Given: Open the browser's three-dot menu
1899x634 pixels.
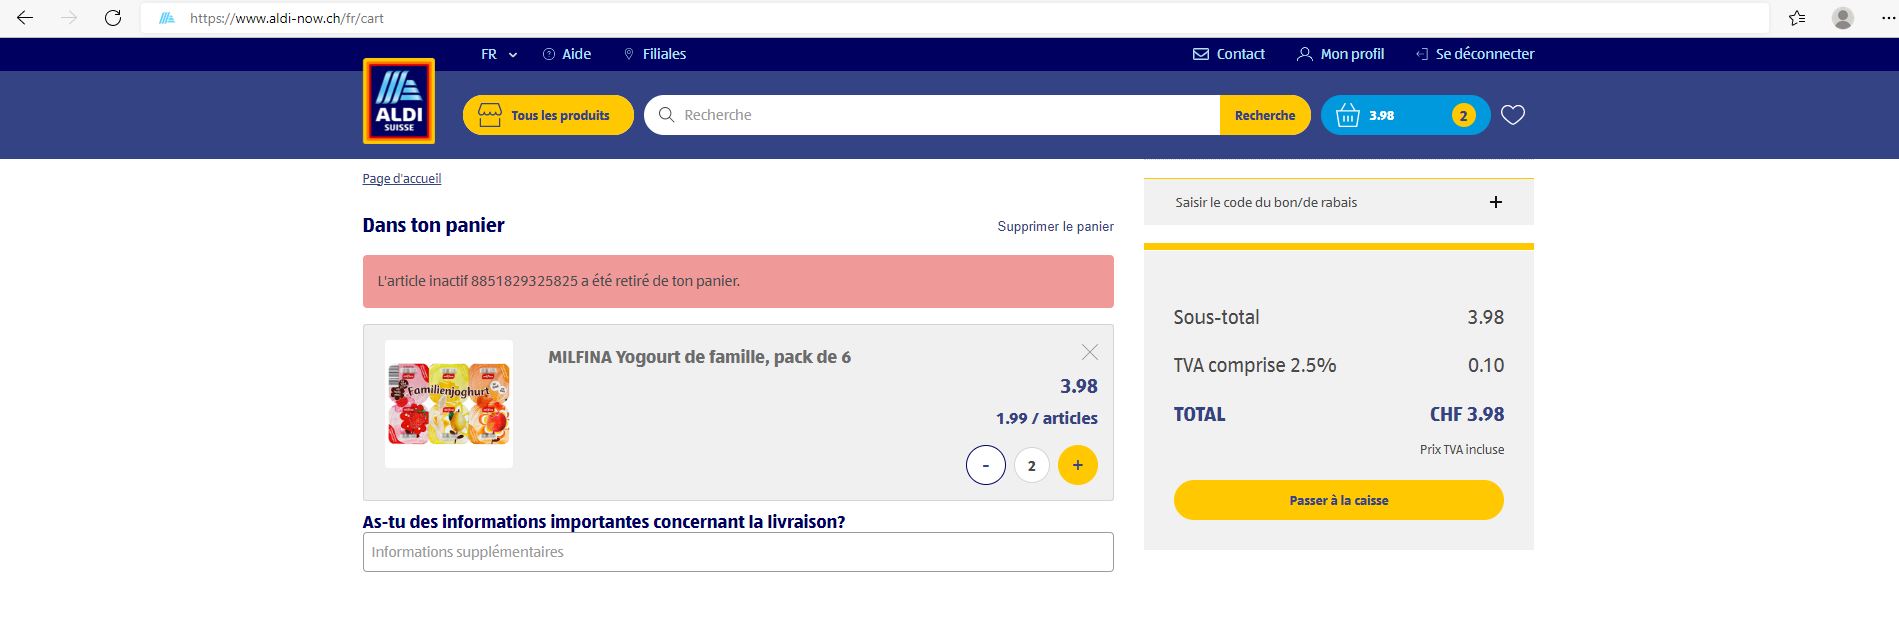Looking at the screenshot, I should coord(1878,17).
